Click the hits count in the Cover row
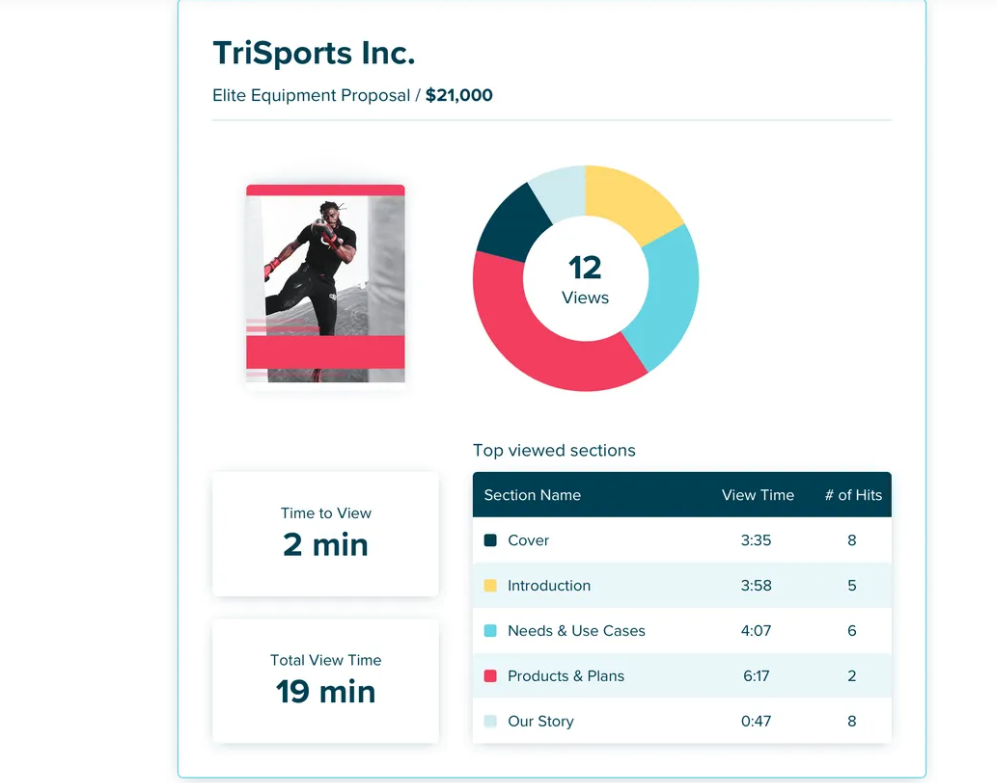This screenshot has width=997, height=783. pos(852,540)
